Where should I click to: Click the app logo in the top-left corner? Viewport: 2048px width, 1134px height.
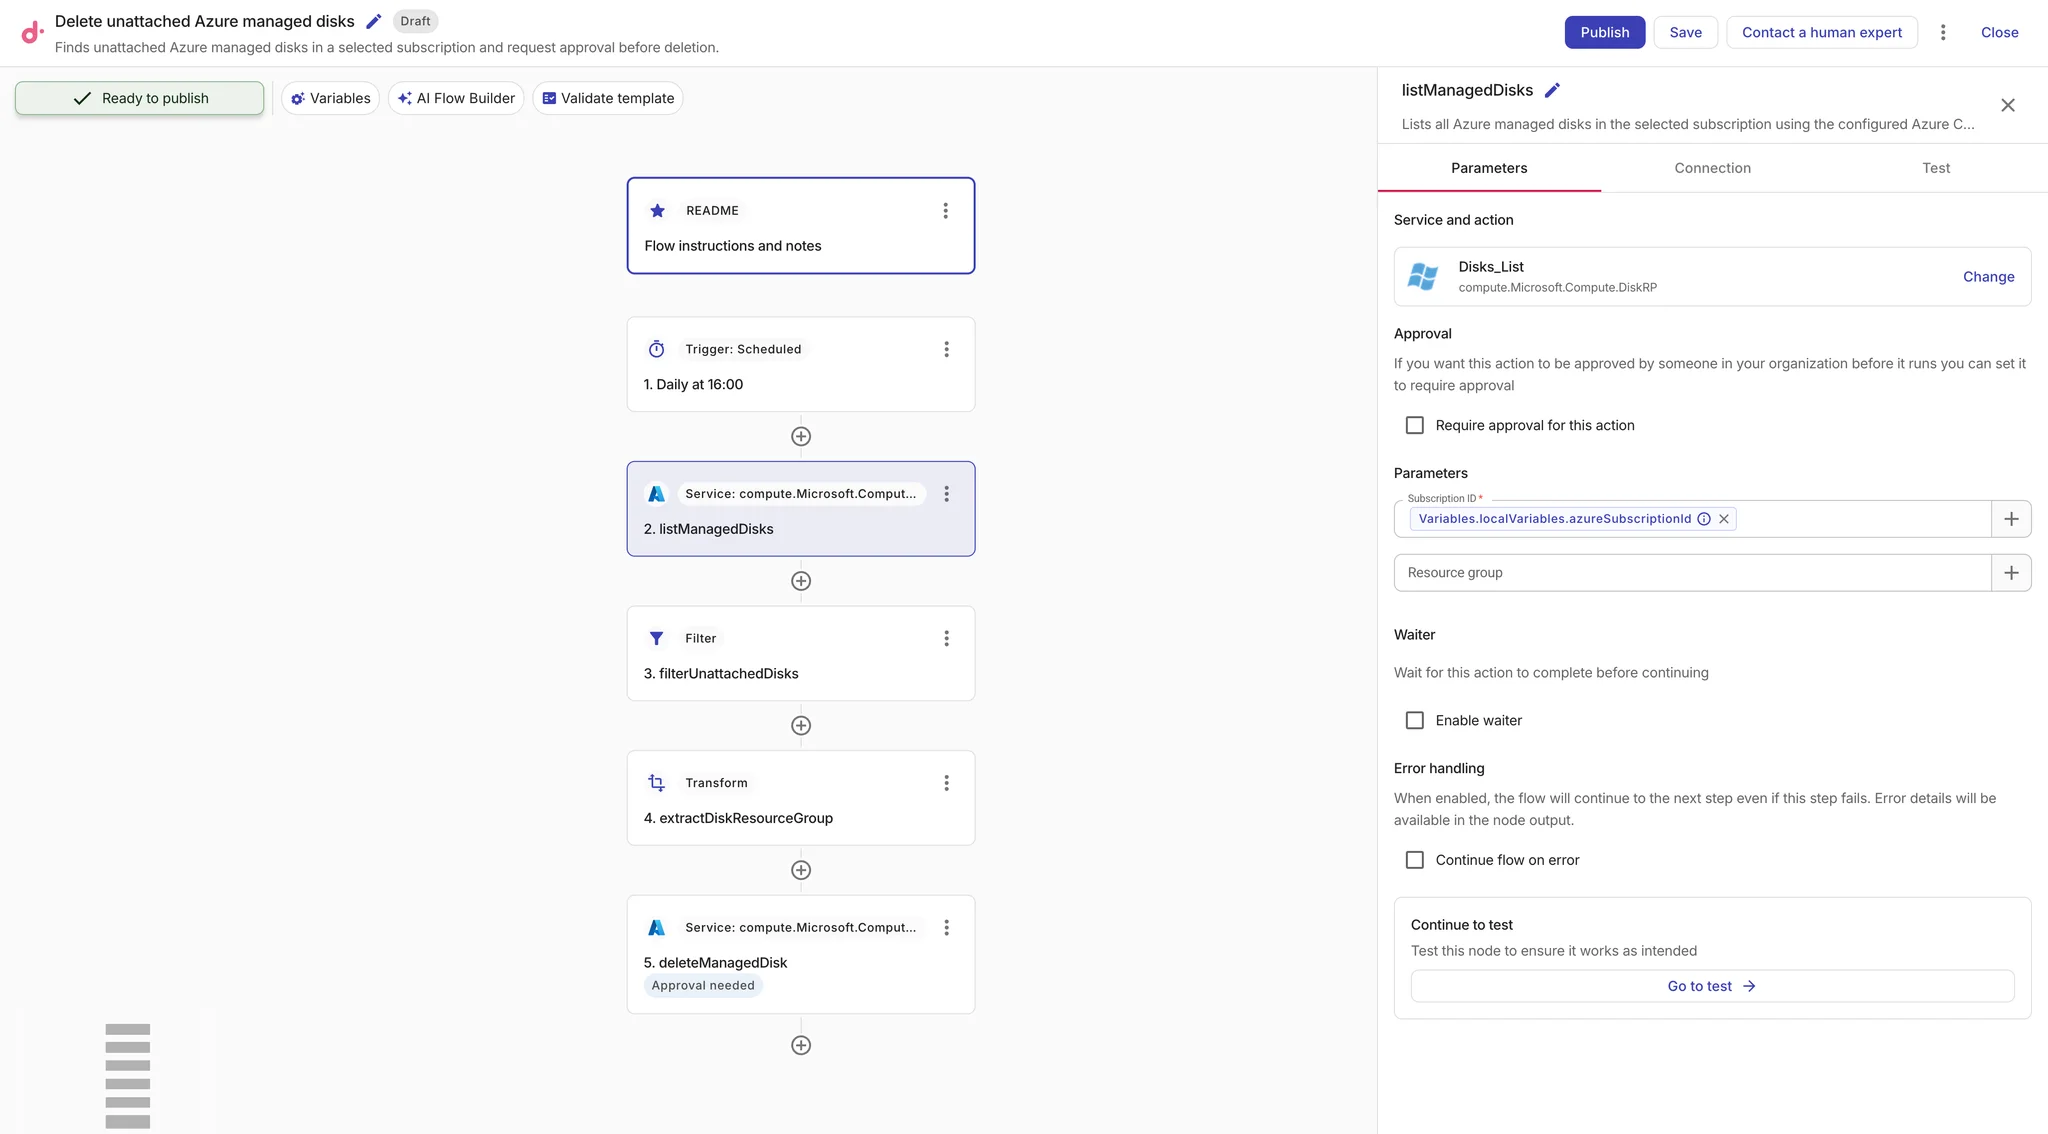tap(32, 32)
